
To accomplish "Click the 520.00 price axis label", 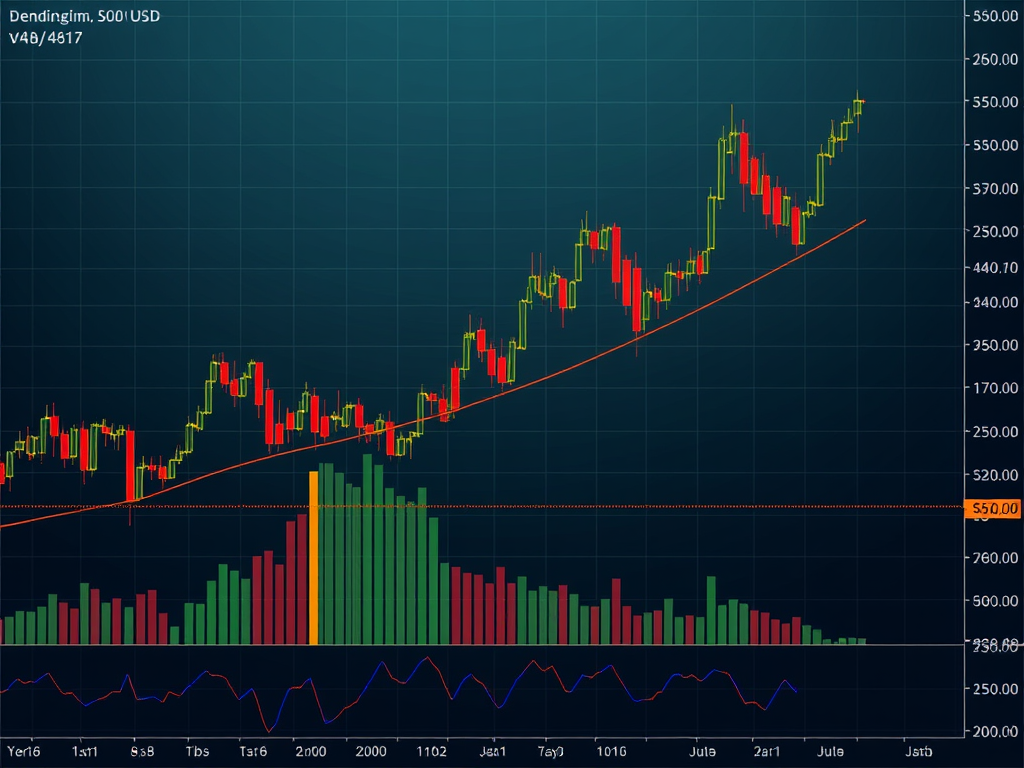I will click(994, 474).
